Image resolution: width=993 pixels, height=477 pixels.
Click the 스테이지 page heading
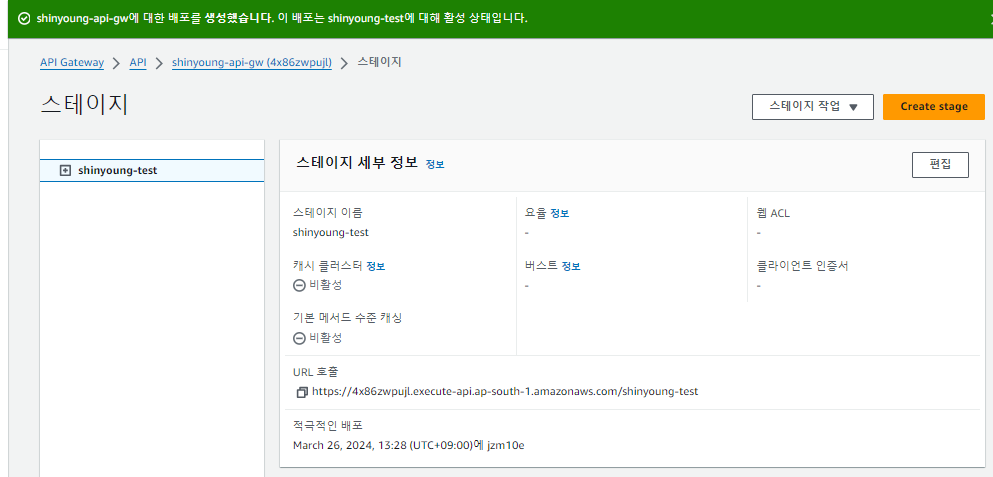[x=84, y=105]
